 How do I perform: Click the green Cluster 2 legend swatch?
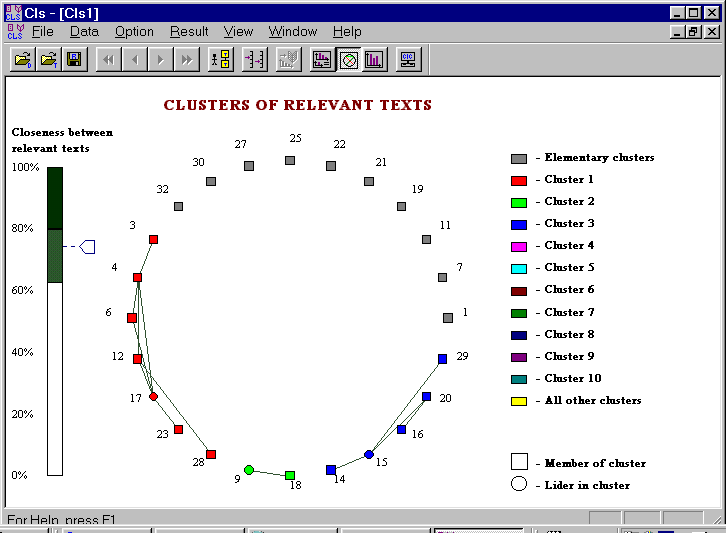[519, 203]
